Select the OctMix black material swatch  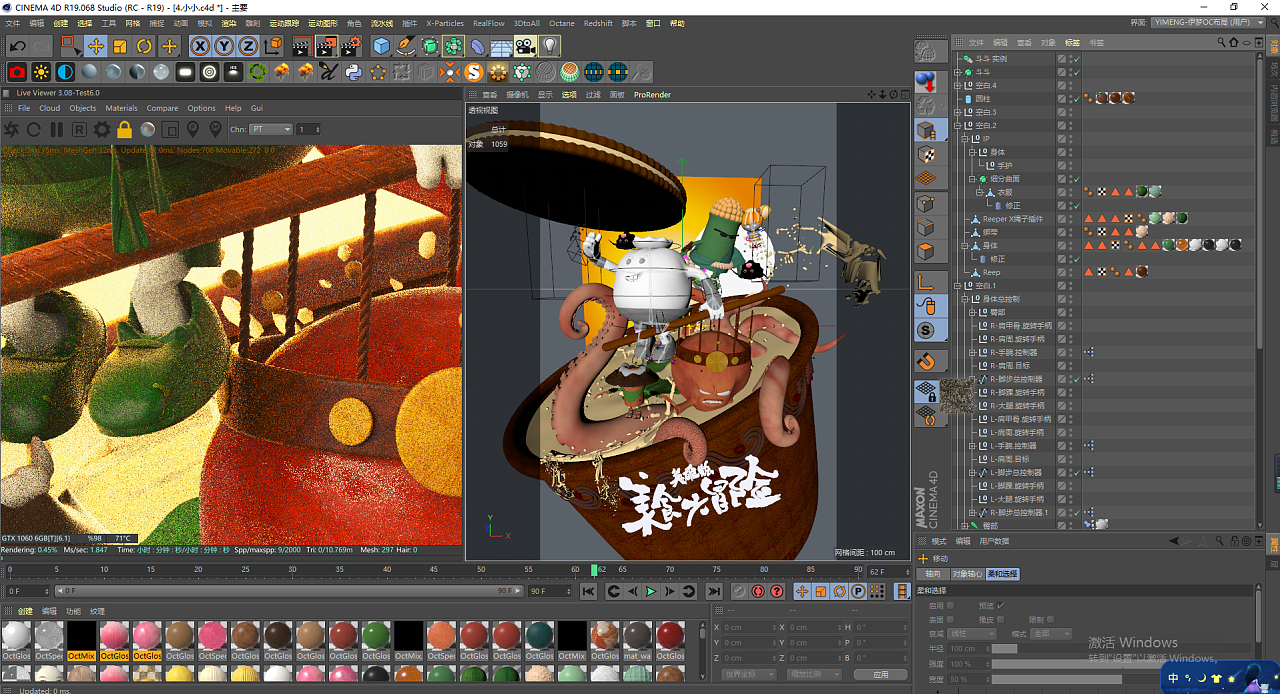[81, 640]
